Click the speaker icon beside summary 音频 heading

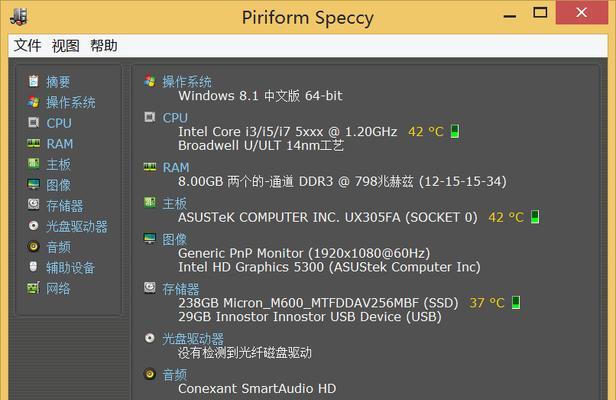150,373
